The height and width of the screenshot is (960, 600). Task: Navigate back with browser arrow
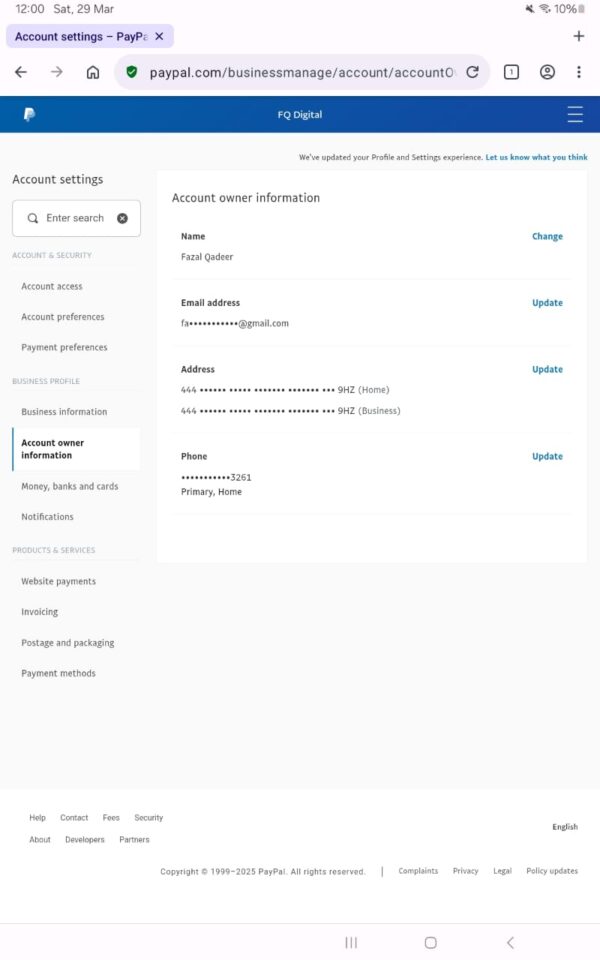point(21,72)
